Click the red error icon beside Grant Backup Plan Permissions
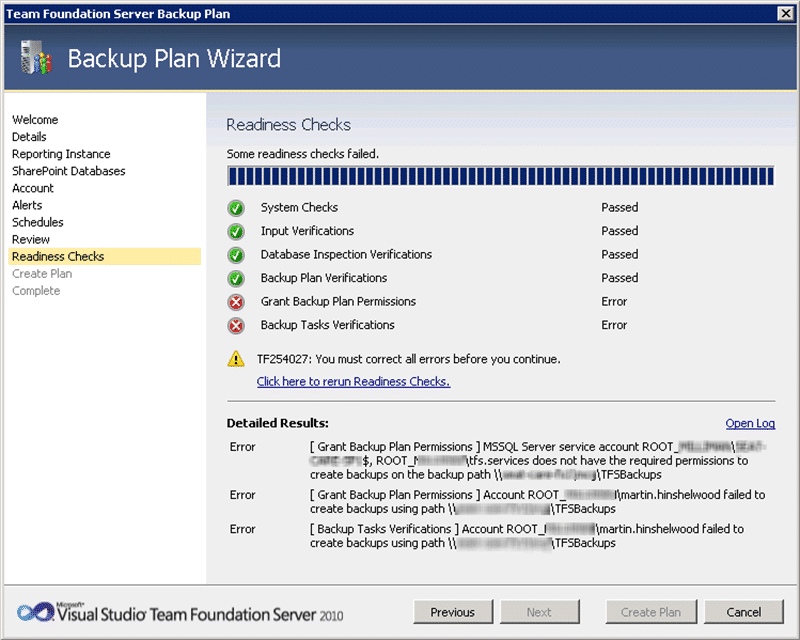Screen dimensions: 800x640 click(236, 302)
